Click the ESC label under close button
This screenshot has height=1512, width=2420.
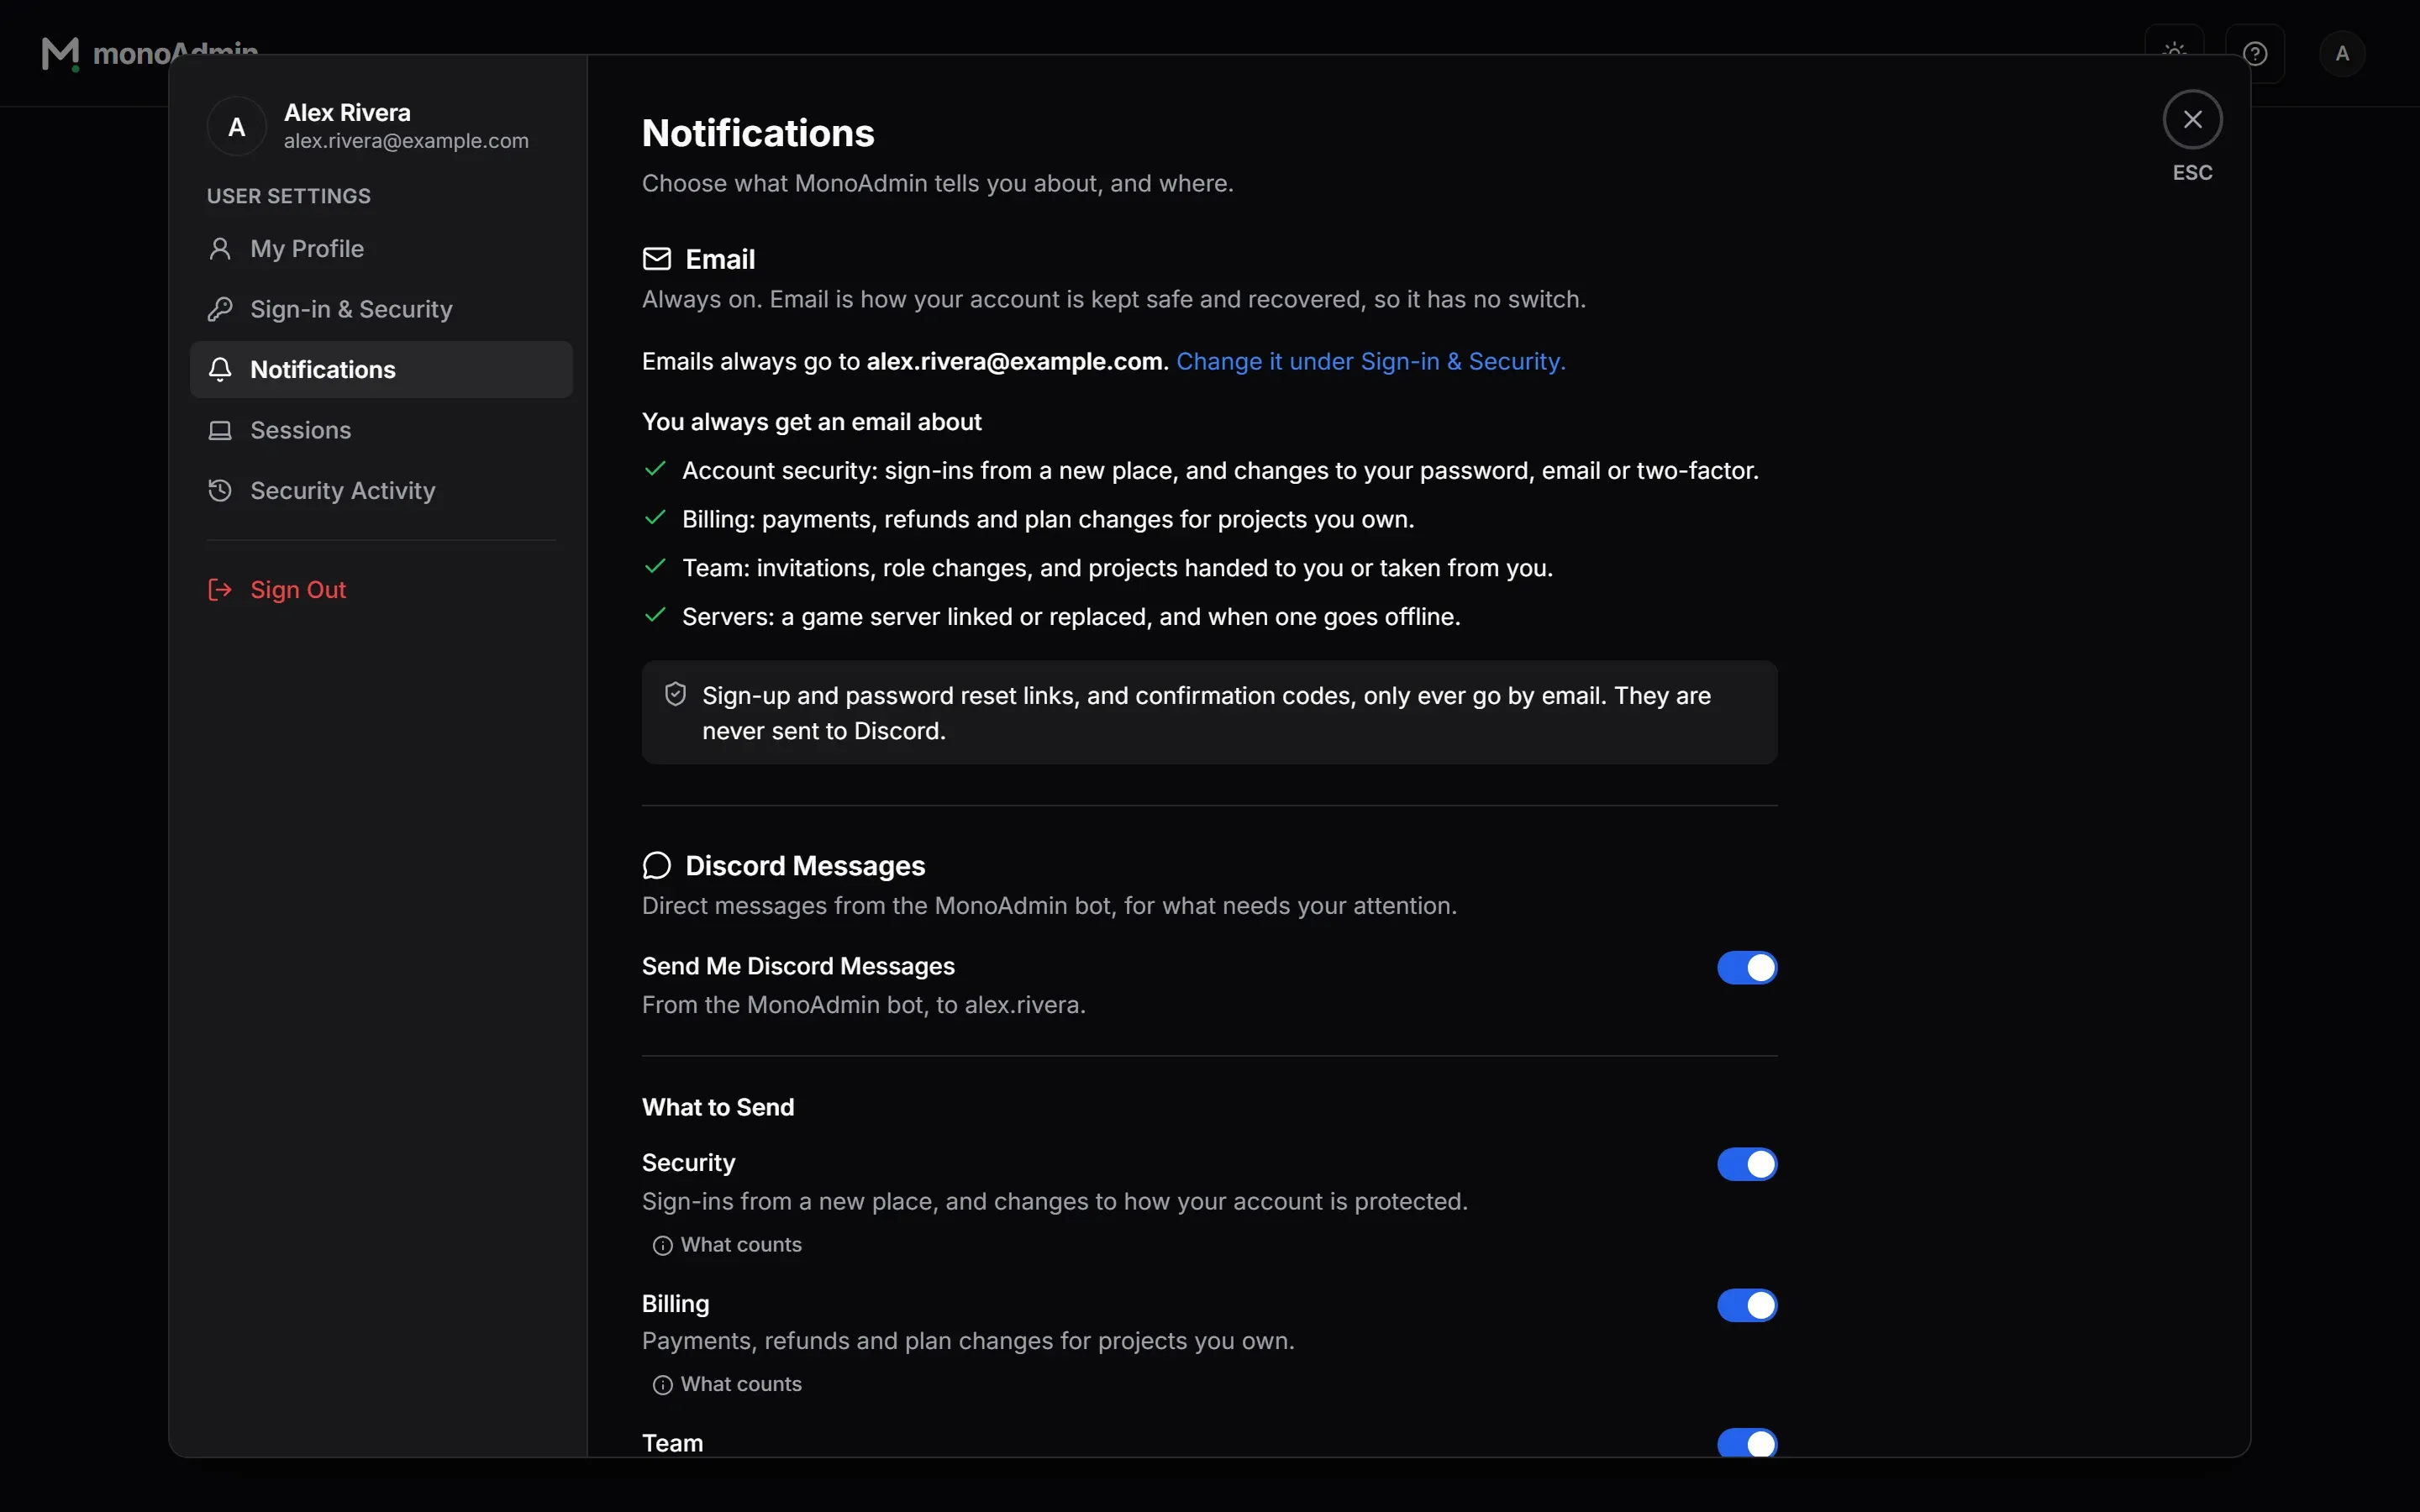(2192, 172)
